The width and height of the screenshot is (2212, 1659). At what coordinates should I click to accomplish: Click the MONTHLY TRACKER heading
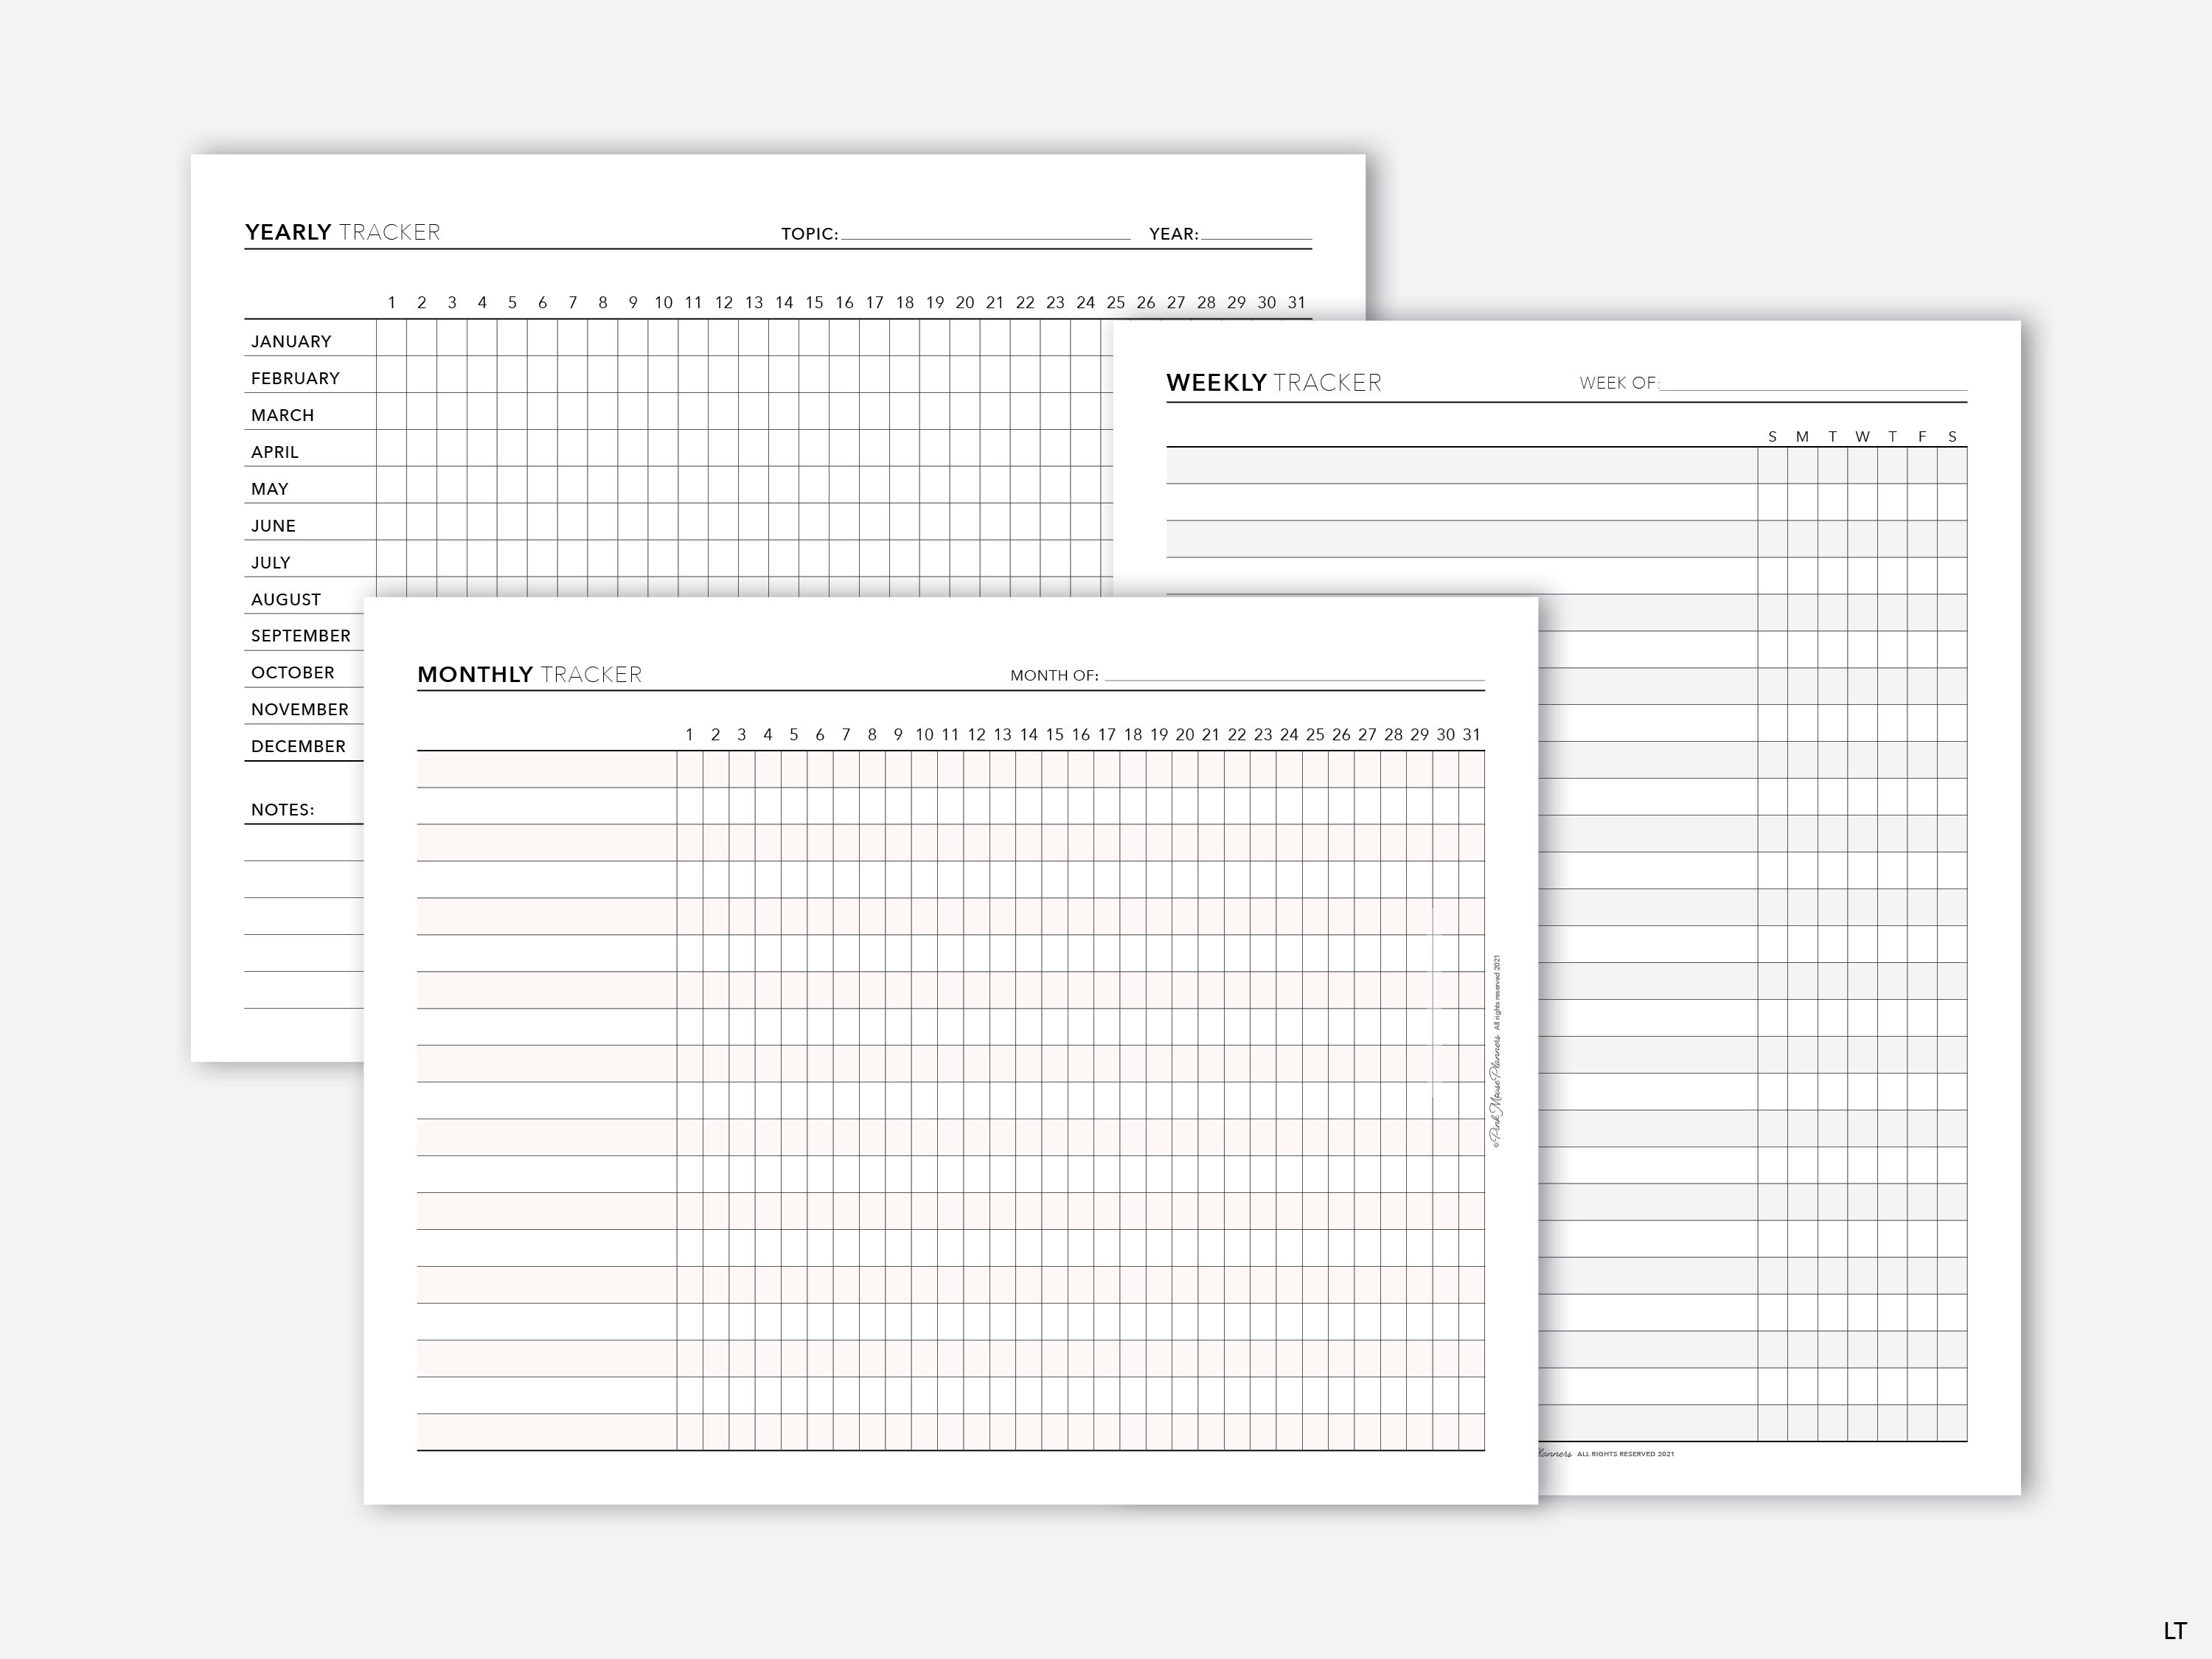tap(529, 675)
